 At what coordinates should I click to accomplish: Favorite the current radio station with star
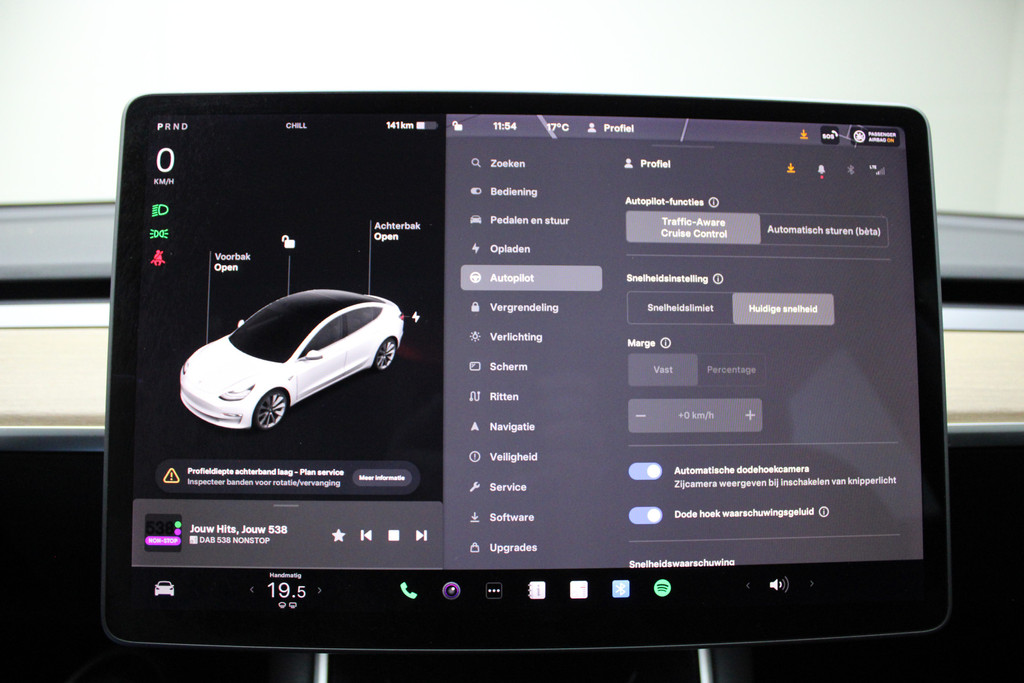click(338, 535)
